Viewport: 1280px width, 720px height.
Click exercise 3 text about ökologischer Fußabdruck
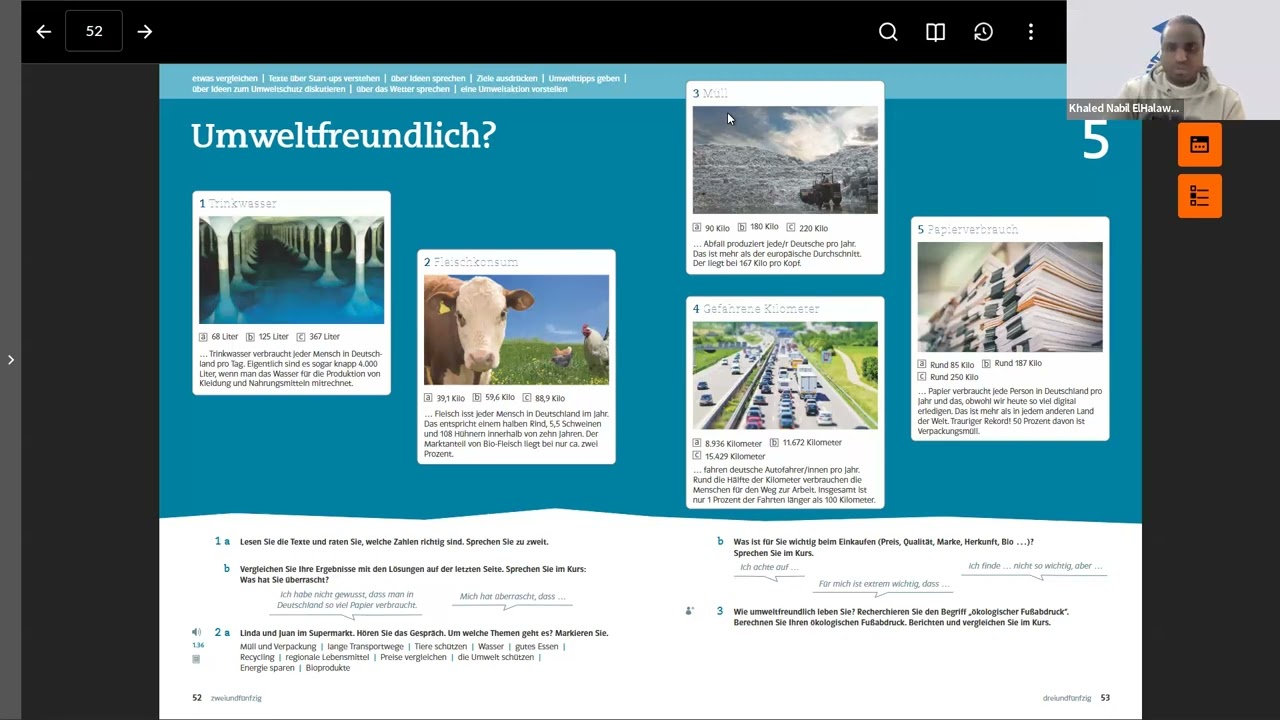click(900, 617)
